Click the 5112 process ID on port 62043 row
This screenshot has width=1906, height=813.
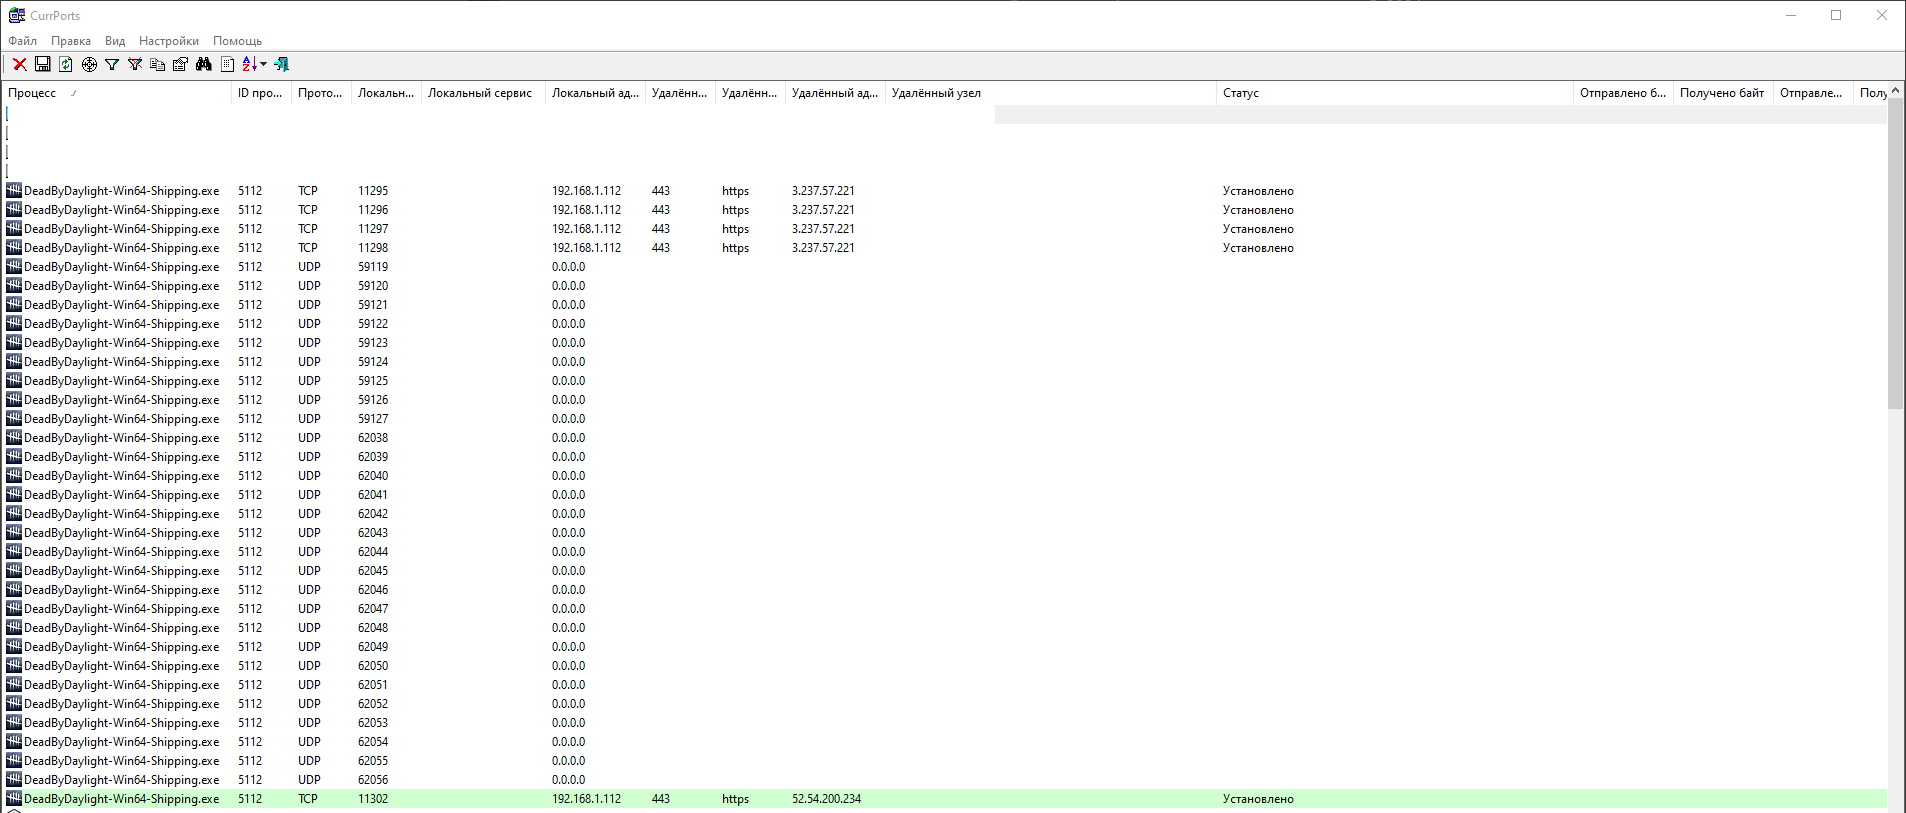click(x=250, y=532)
